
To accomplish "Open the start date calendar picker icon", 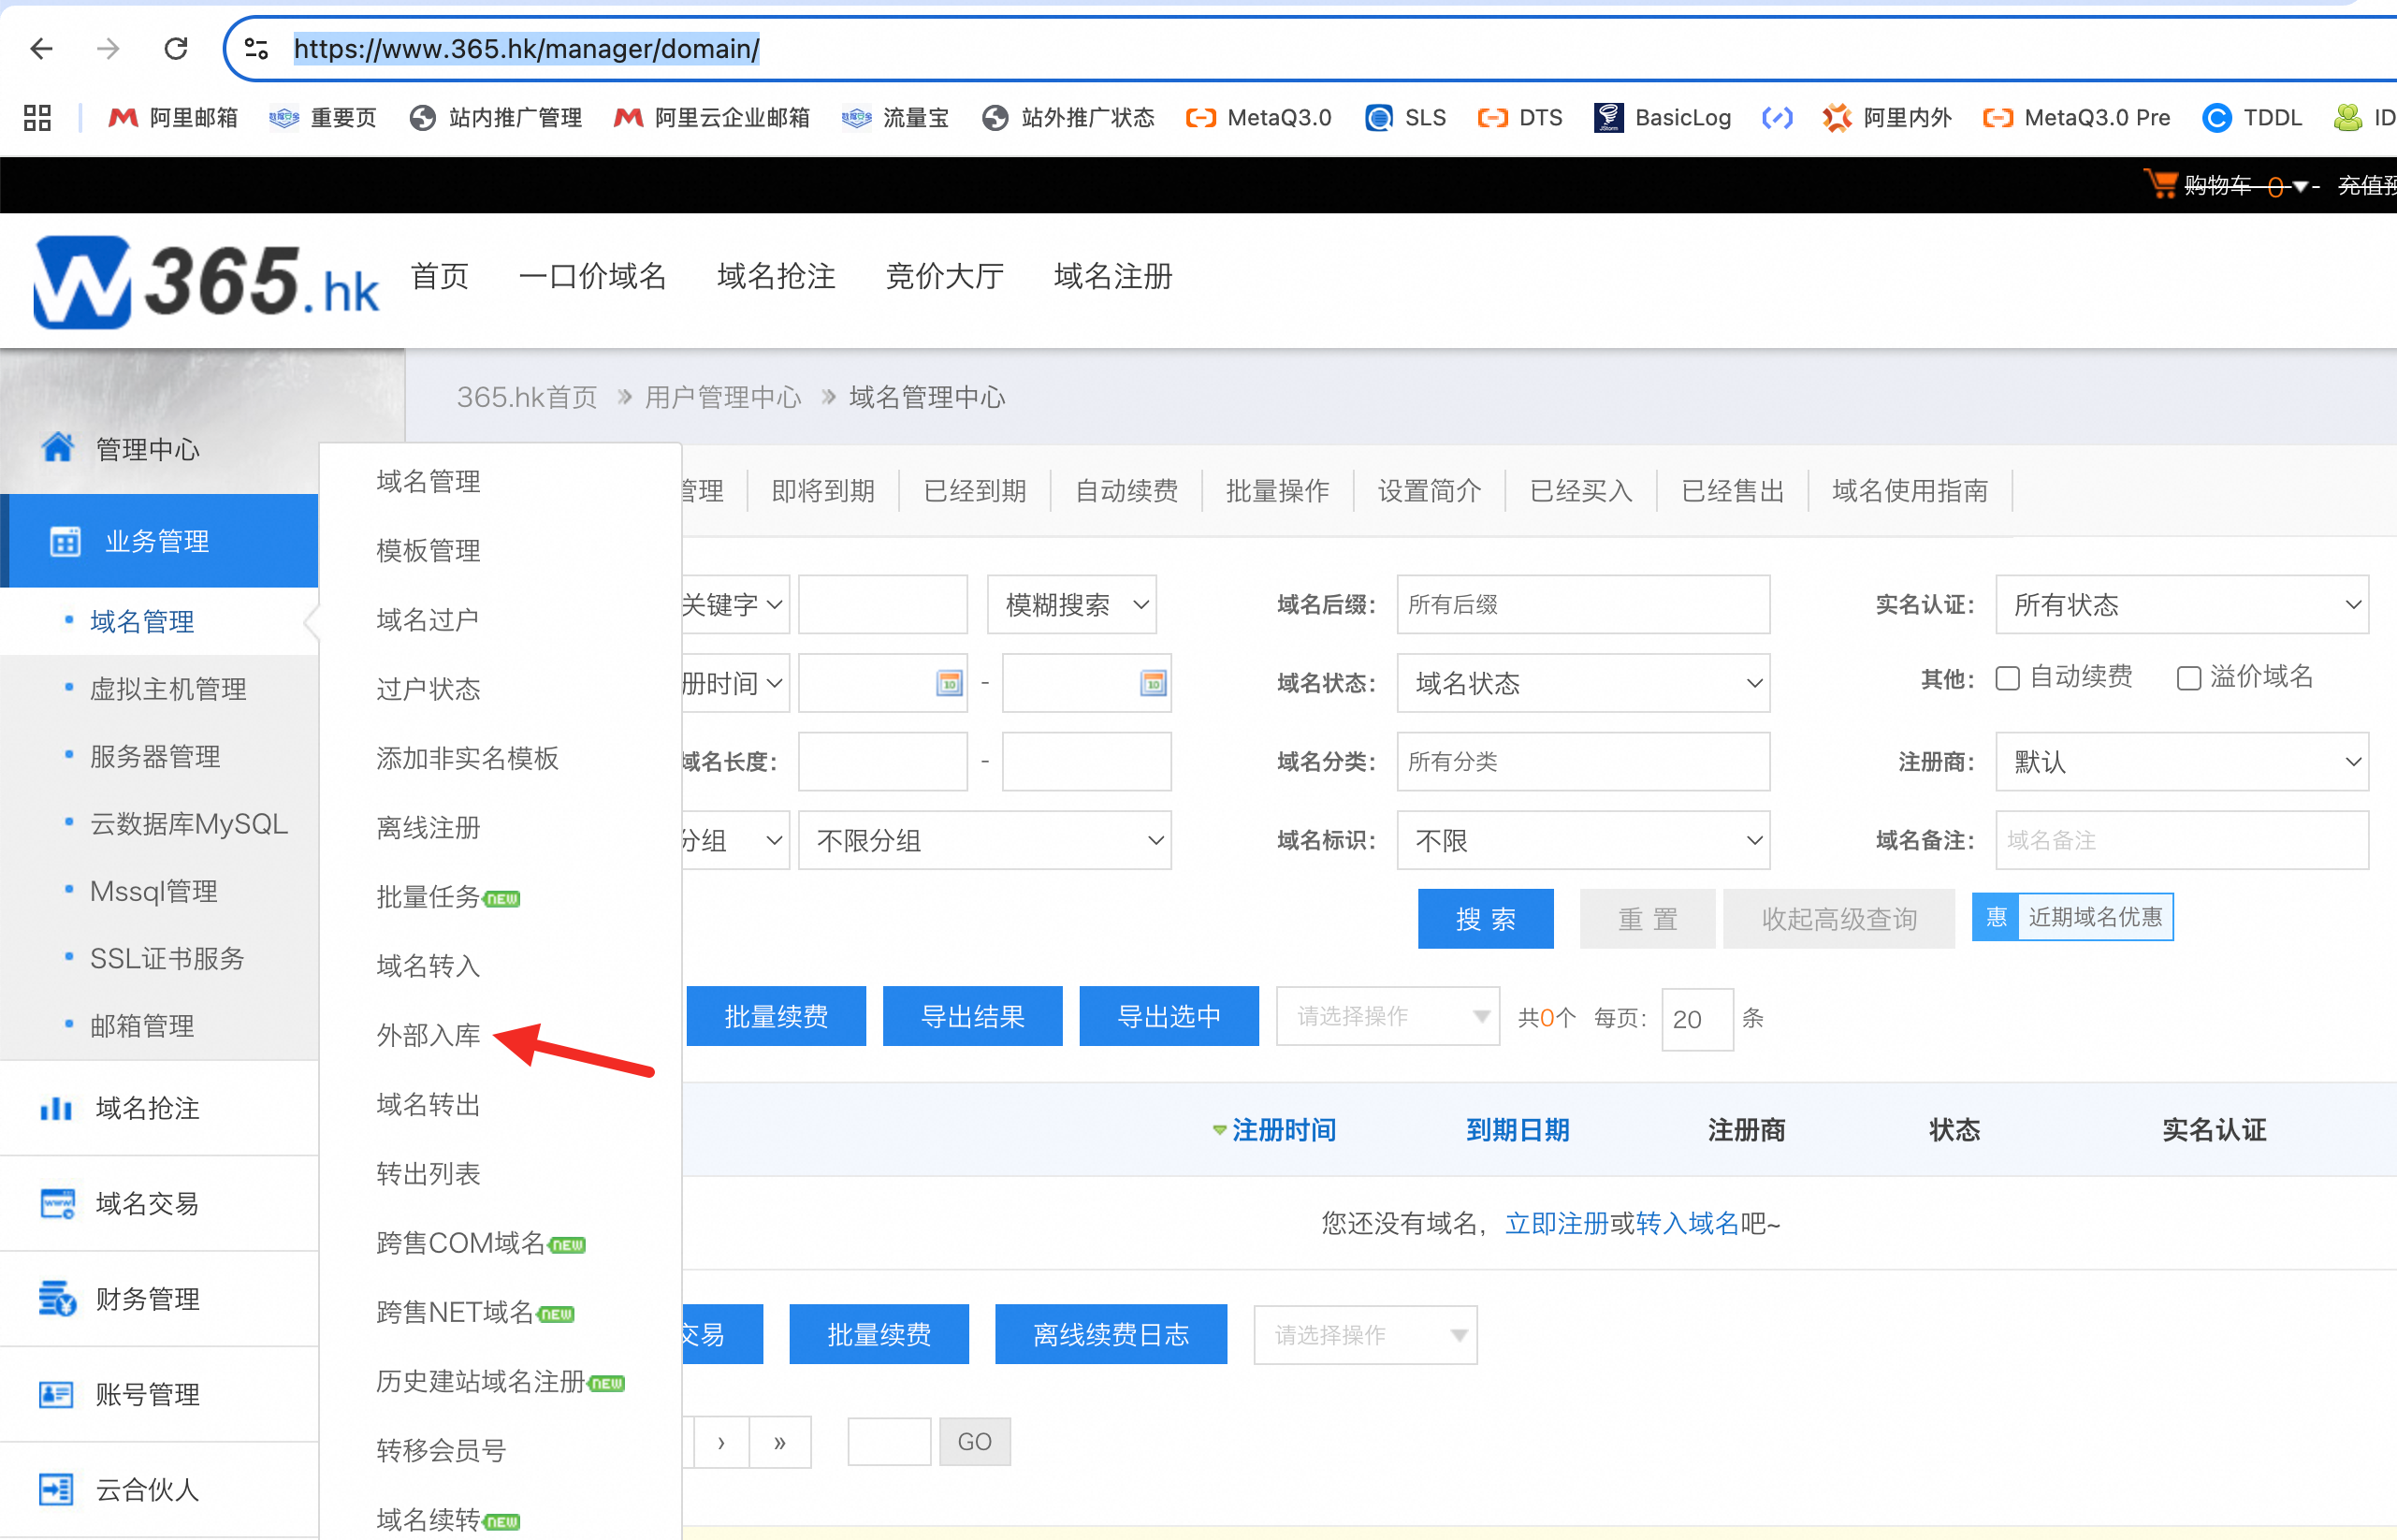I will [x=949, y=683].
